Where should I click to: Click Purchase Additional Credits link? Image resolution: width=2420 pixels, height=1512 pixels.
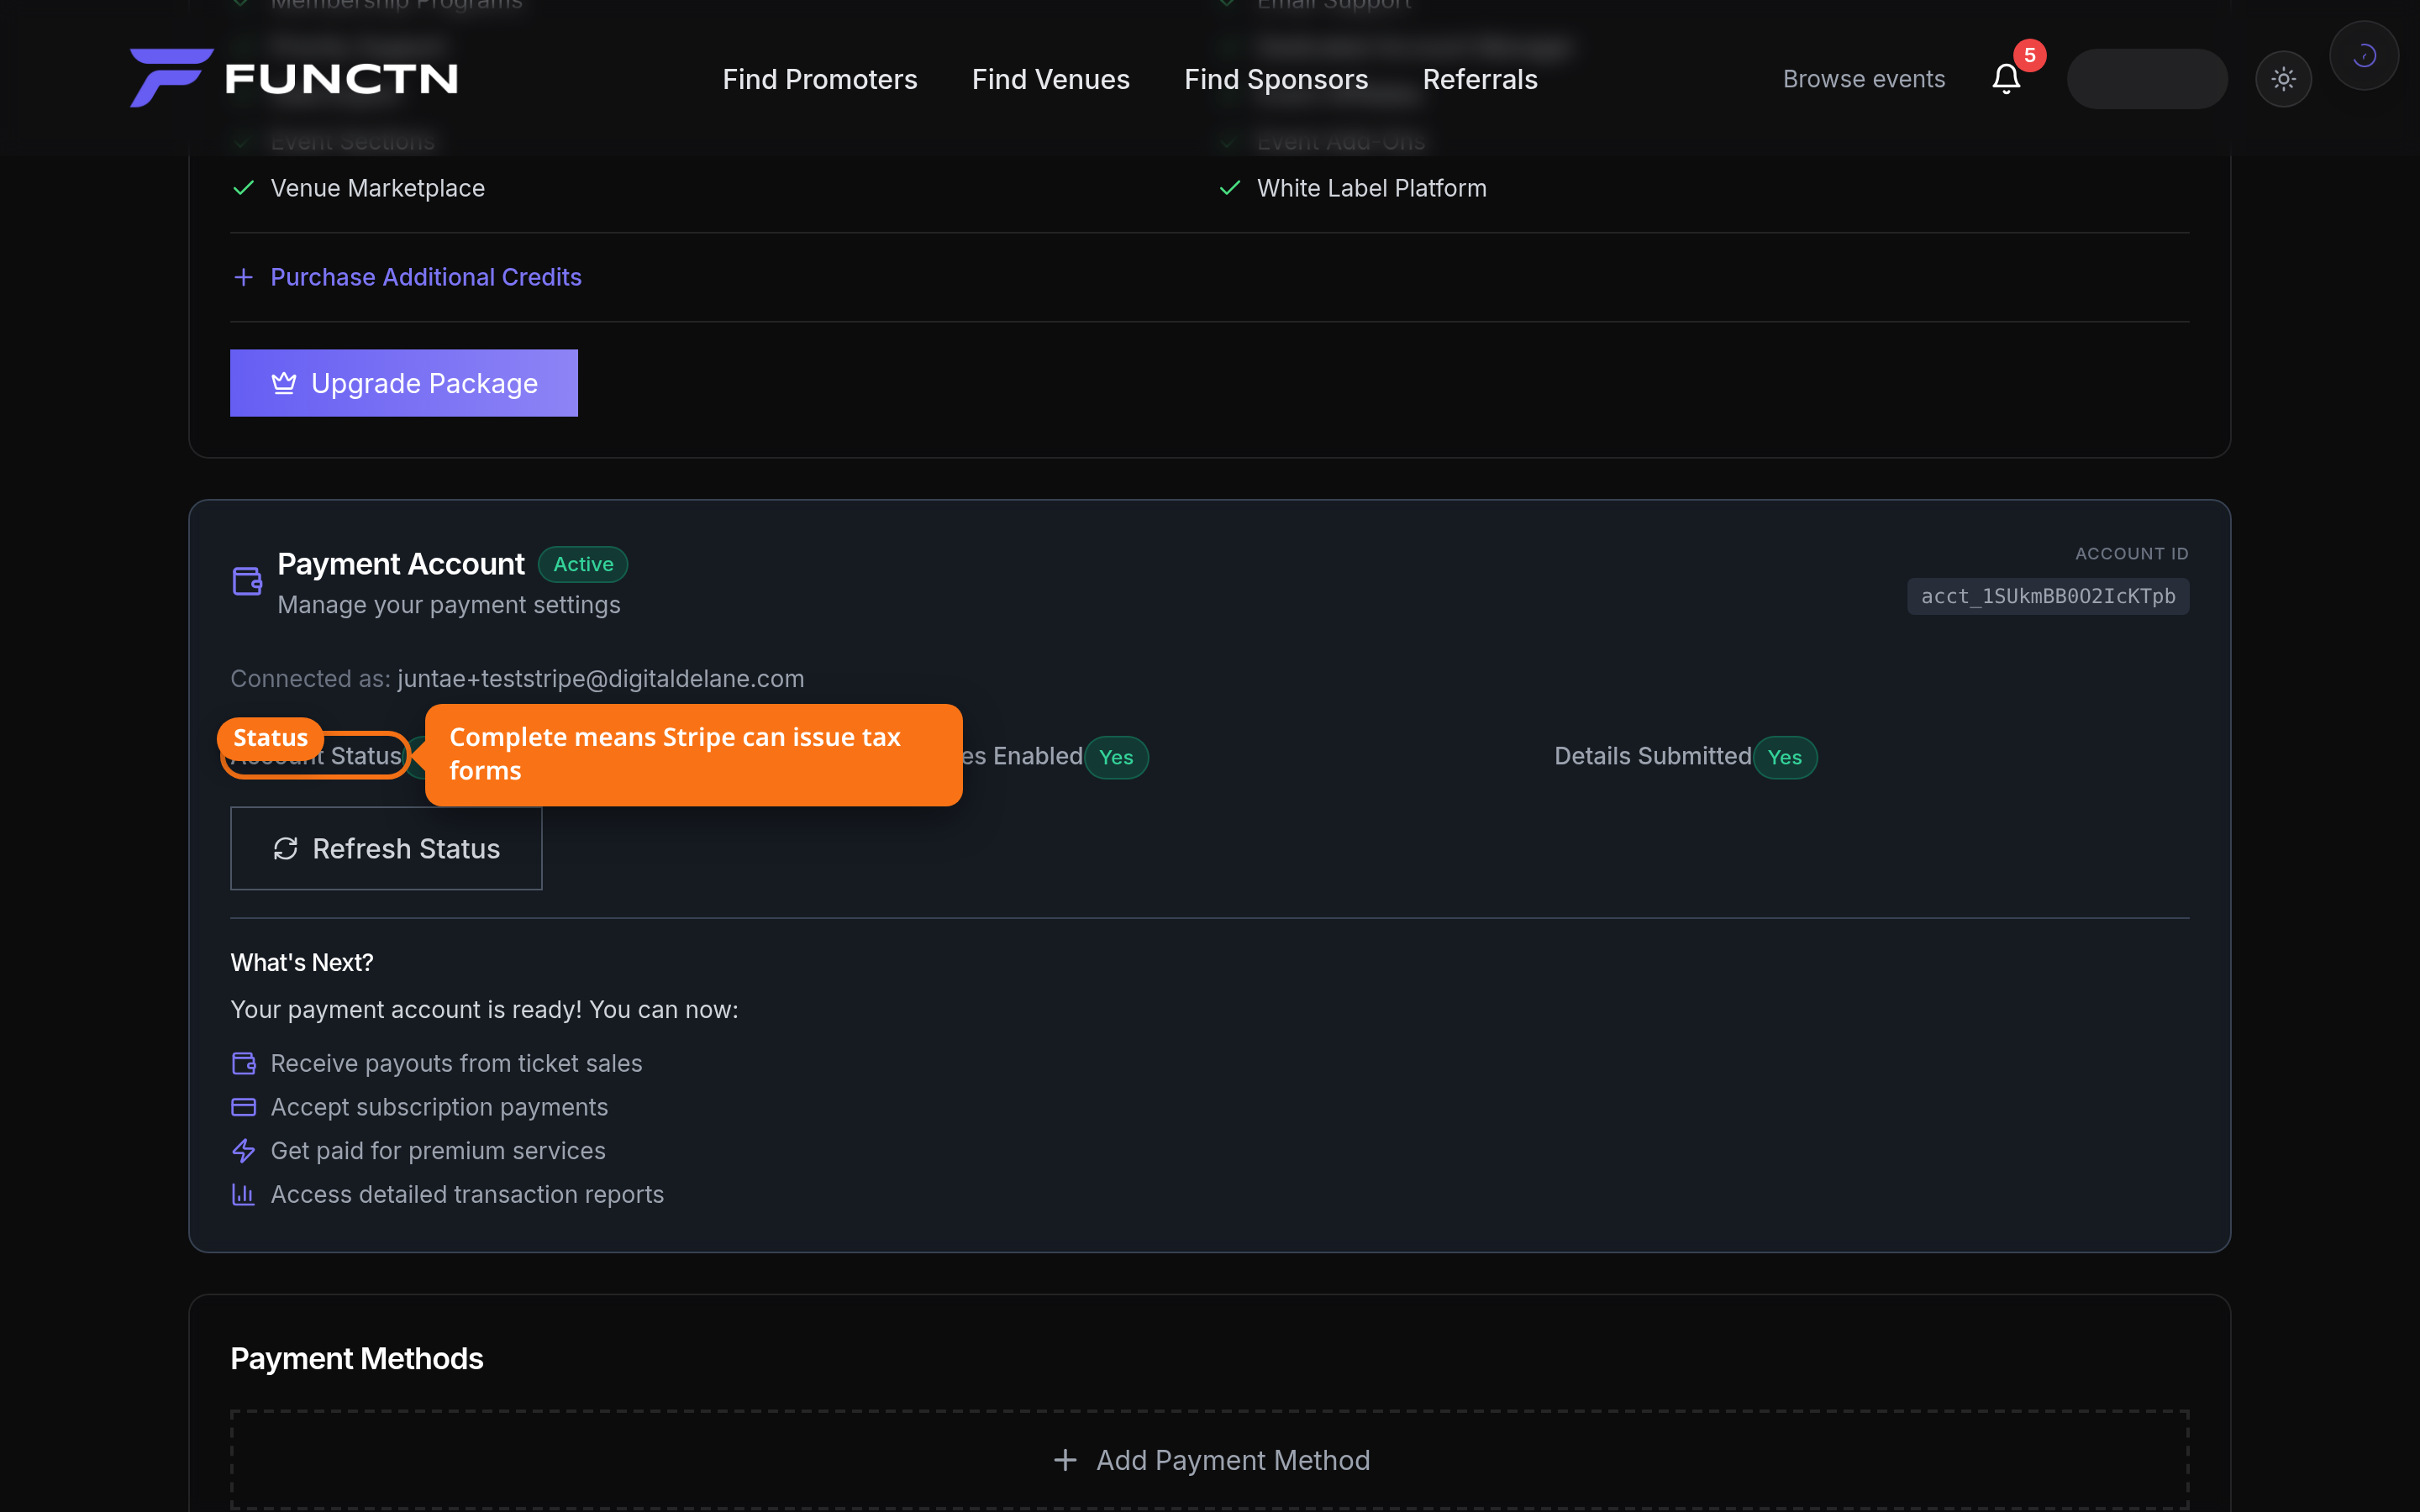click(x=426, y=277)
